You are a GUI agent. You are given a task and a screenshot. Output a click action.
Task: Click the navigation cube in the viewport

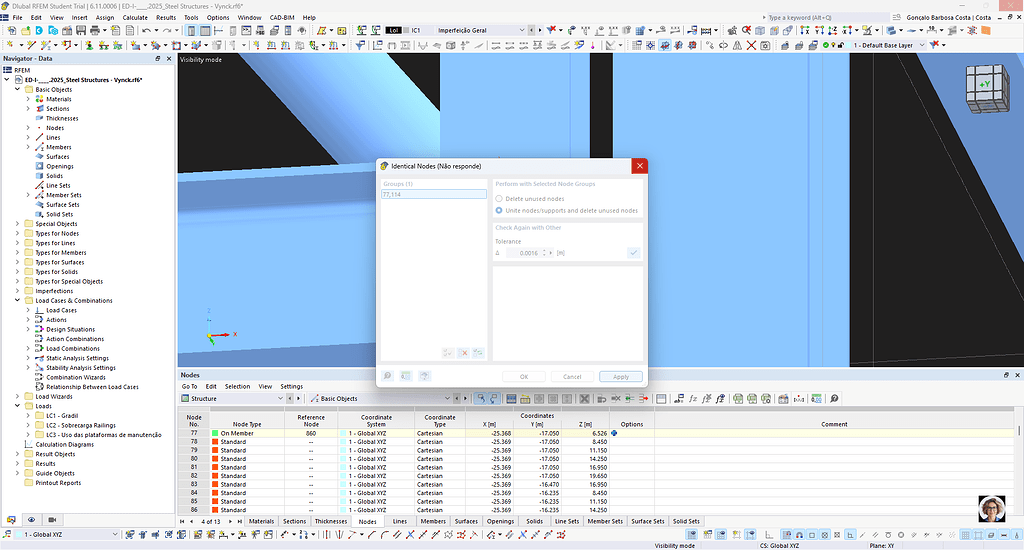point(987,87)
